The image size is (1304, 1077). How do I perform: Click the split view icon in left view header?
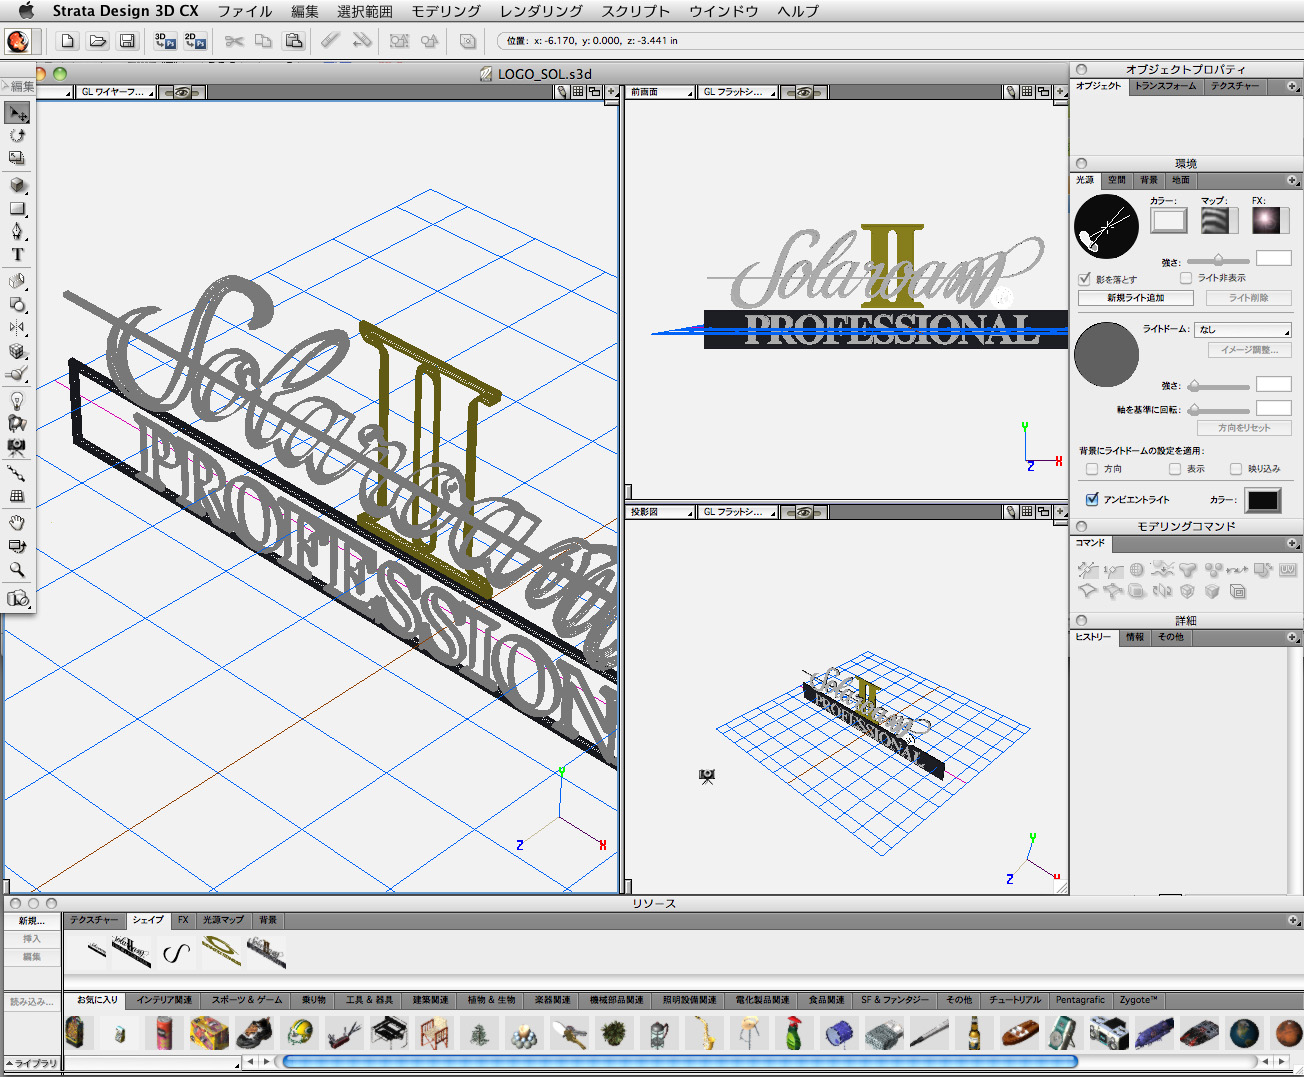[594, 92]
